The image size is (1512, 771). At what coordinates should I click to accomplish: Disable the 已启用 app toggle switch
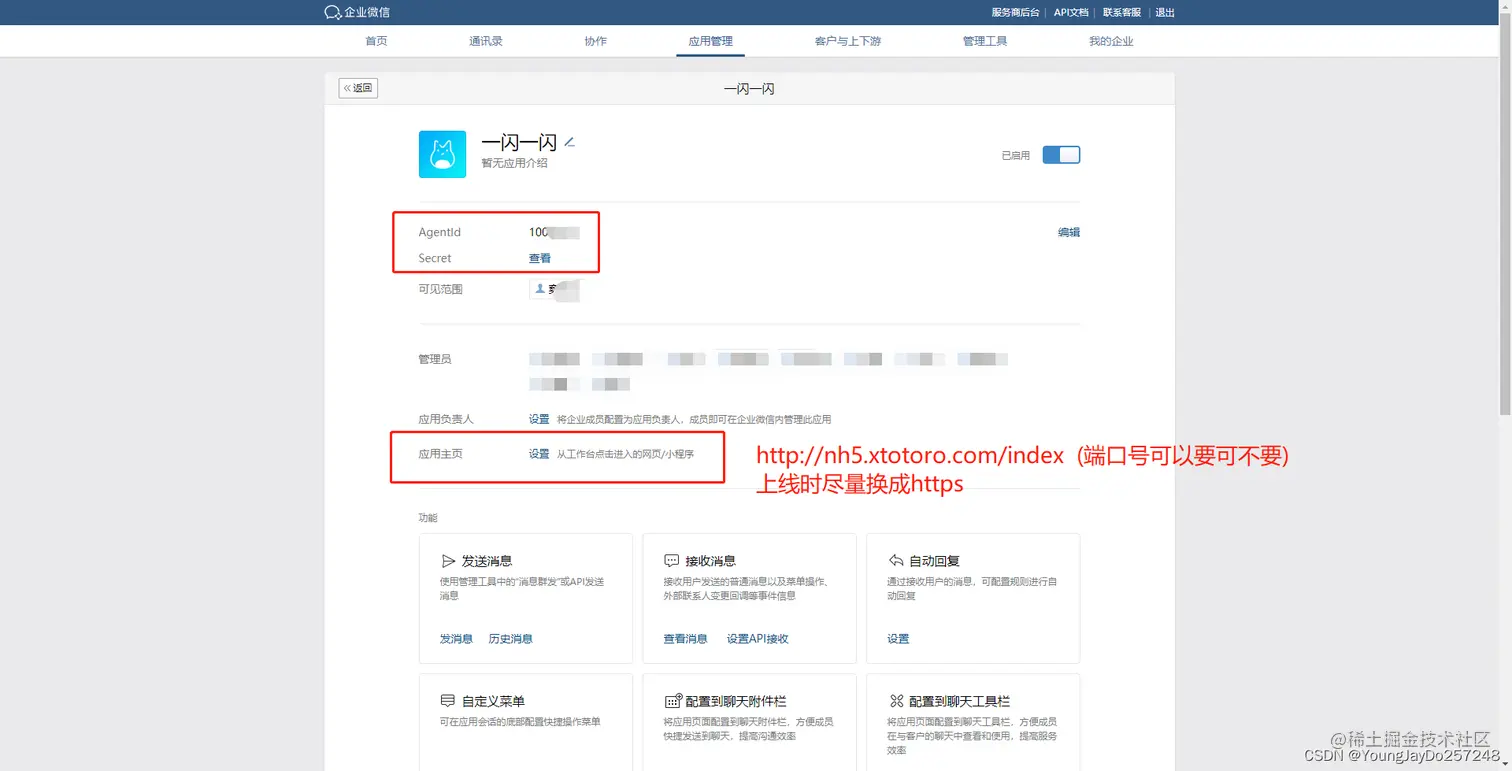coord(1061,154)
